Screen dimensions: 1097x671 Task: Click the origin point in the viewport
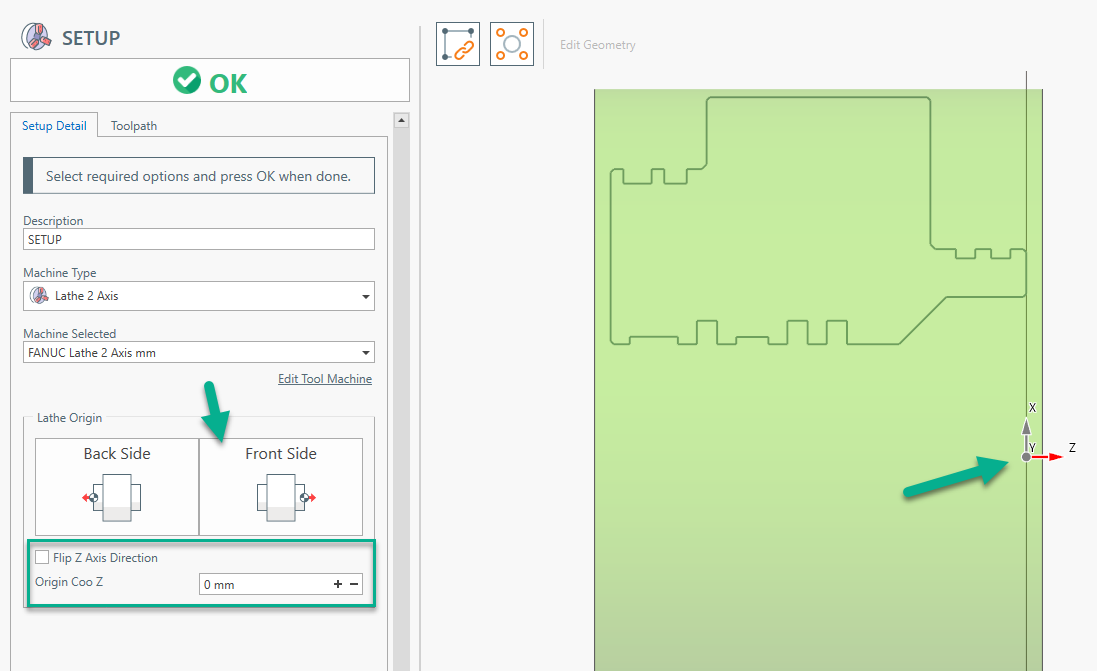tap(1027, 457)
